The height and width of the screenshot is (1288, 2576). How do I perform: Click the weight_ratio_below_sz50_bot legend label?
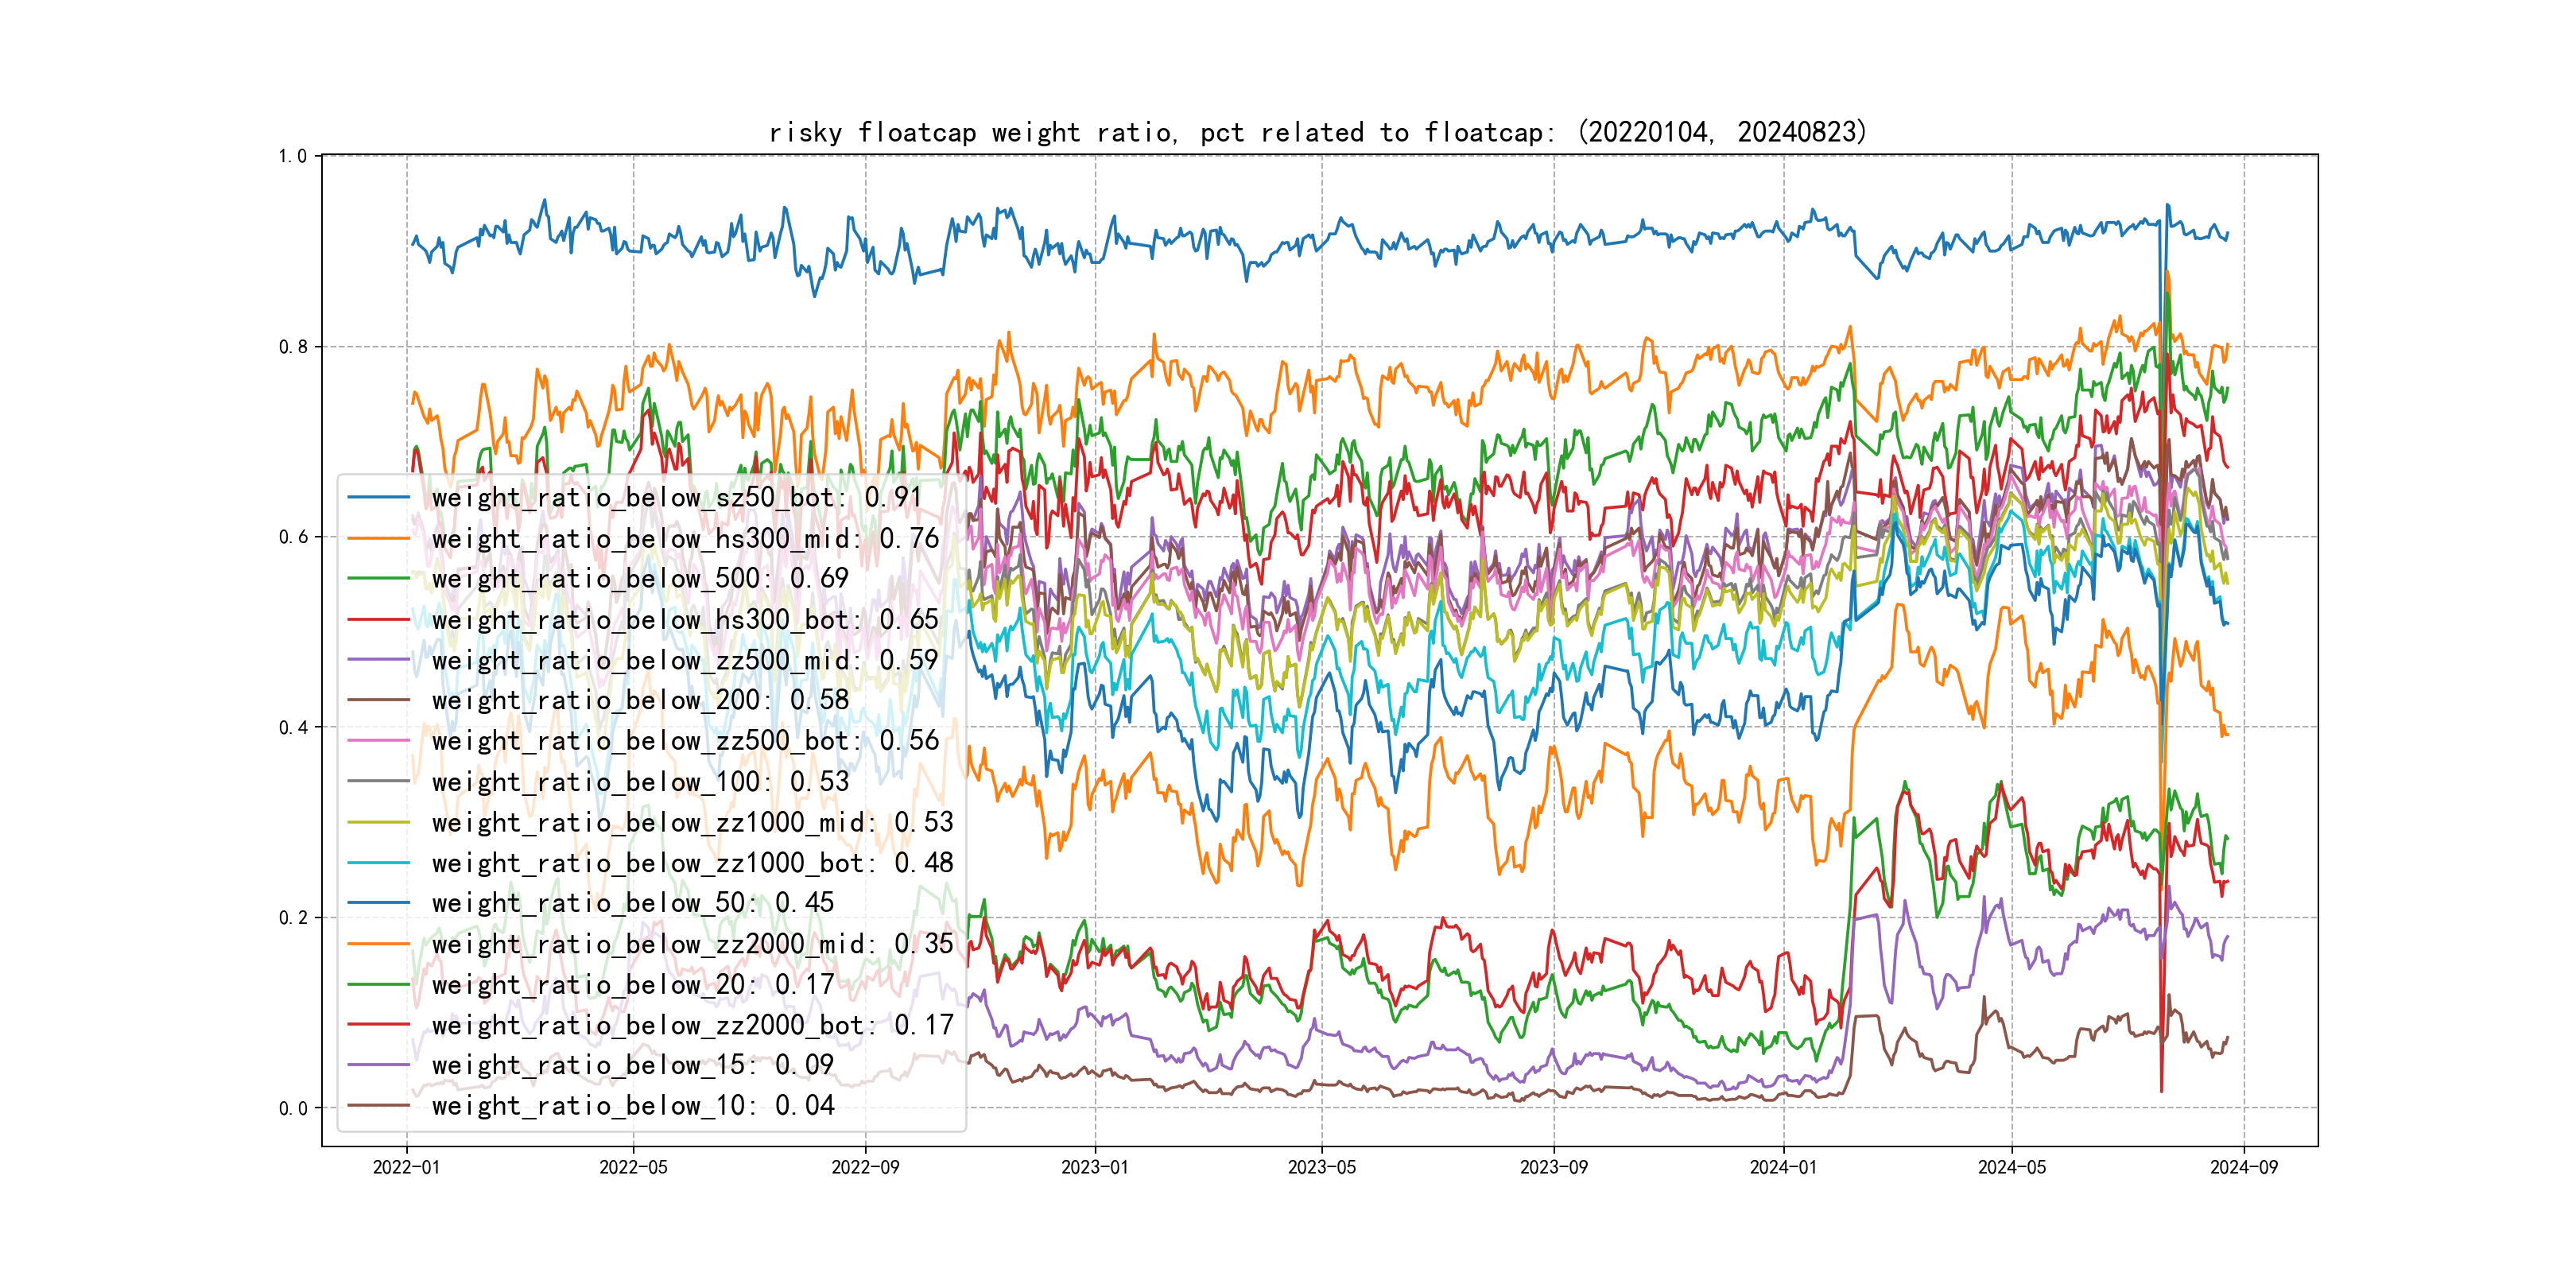pos(676,498)
